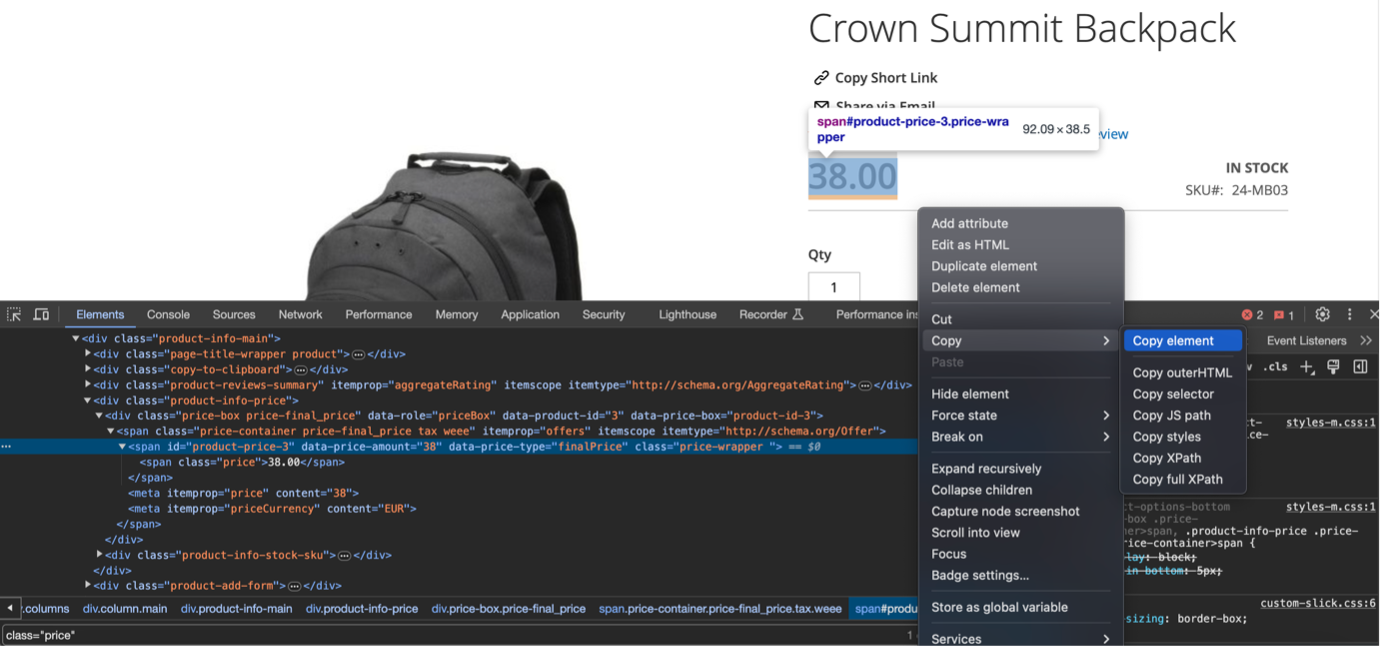Switch to the Console tab
Viewport: 1384px width, 650px height.
[x=168, y=315]
